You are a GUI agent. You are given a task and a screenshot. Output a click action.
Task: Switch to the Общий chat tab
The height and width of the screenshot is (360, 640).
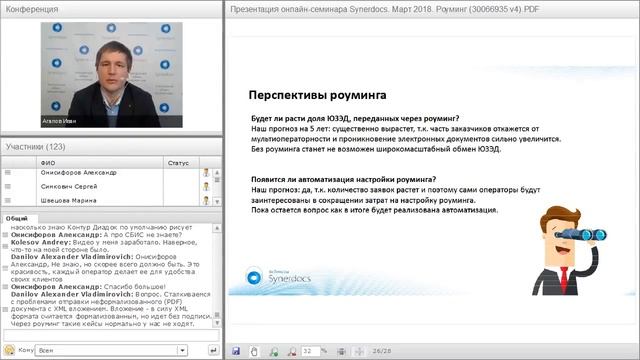(x=16, y=218)
